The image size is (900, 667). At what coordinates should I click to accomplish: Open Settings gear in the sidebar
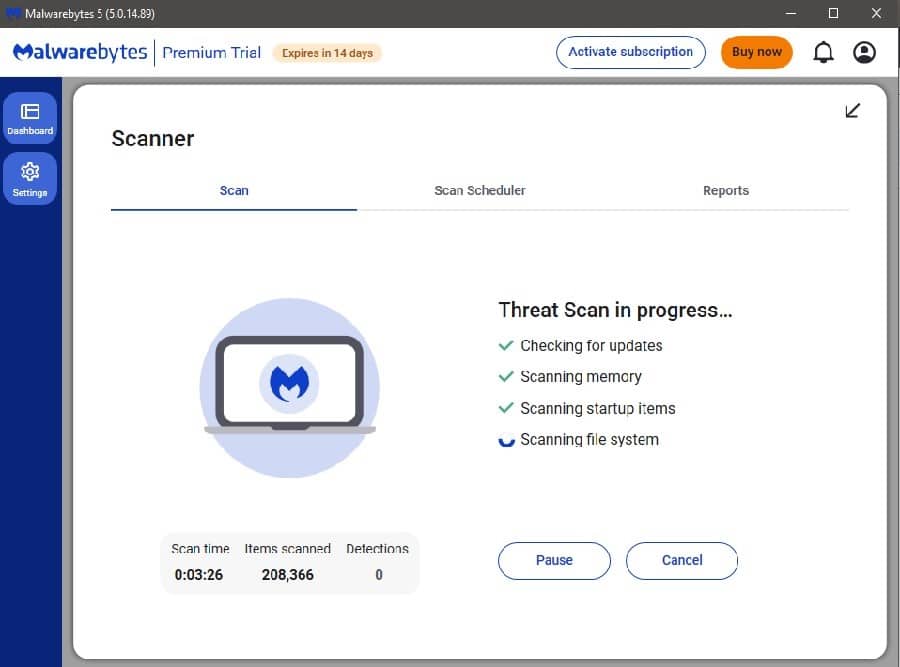point(30,179)
